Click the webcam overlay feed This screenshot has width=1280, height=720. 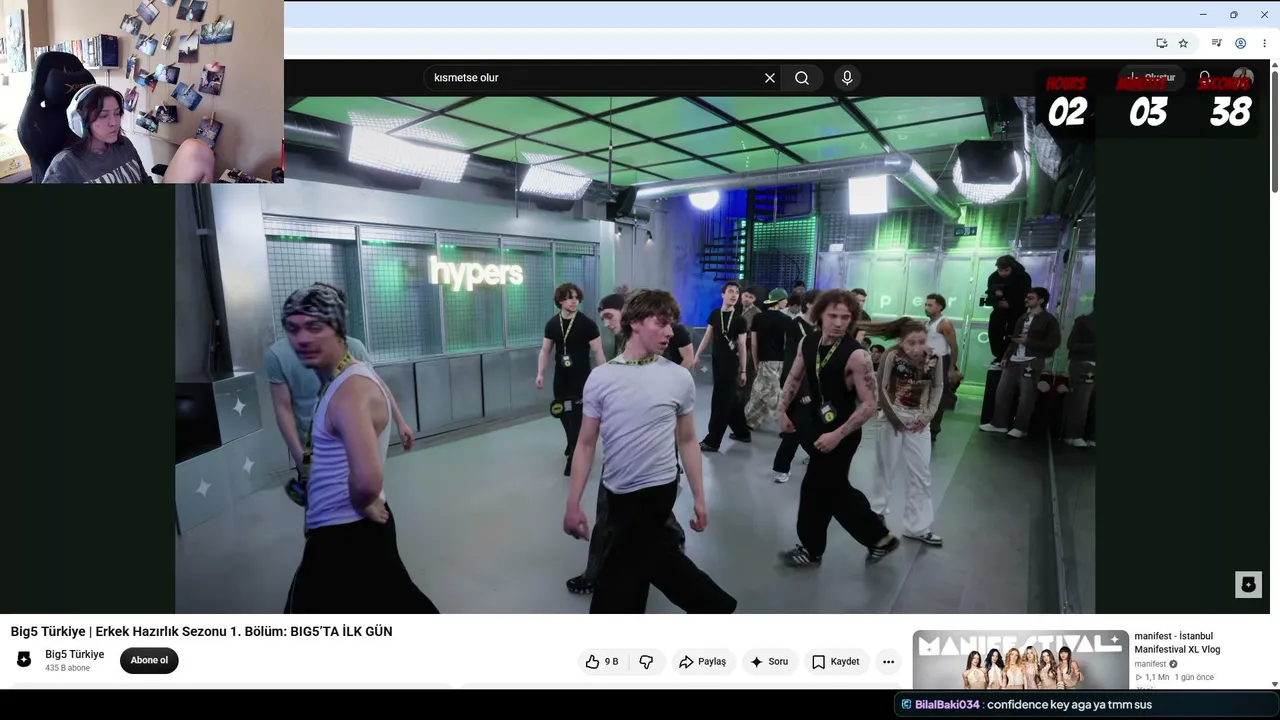point(142,92)
